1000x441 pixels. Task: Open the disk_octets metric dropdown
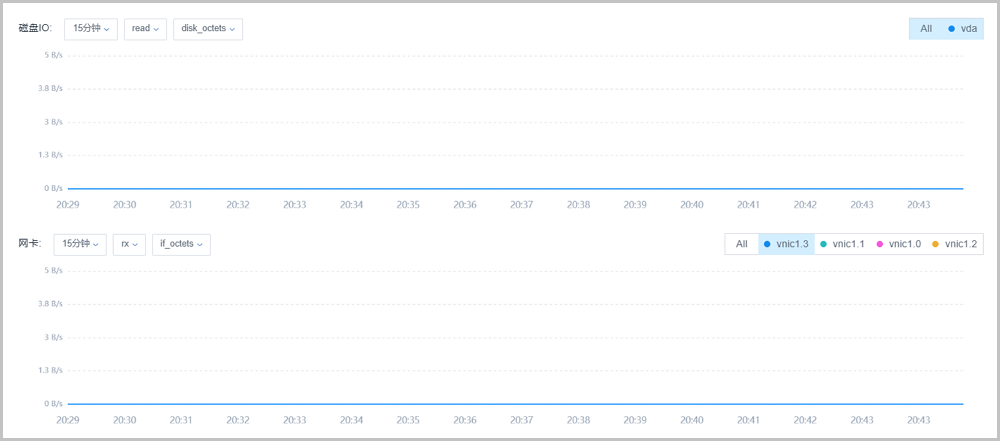point(208,29)
